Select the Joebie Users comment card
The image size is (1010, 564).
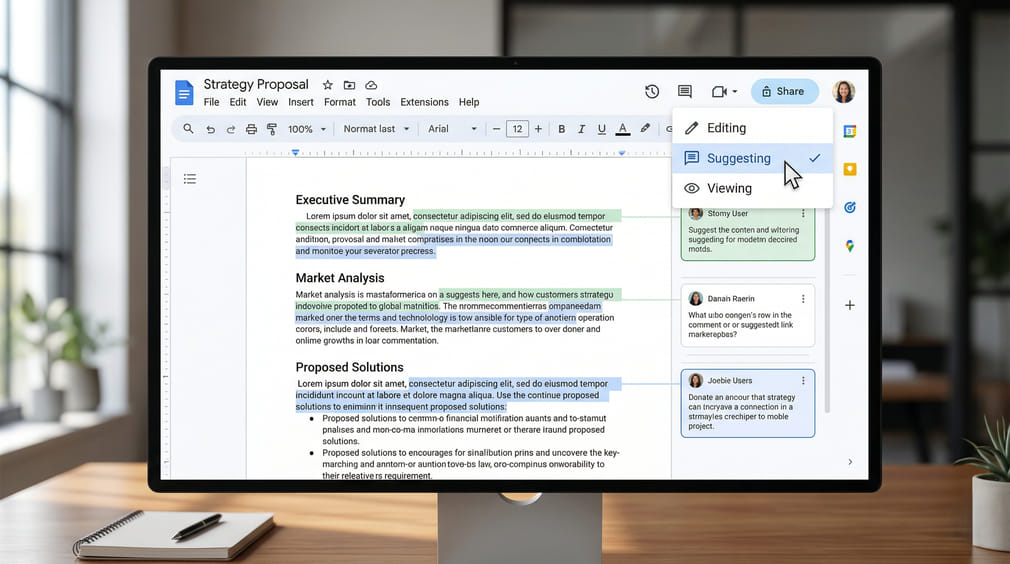[x=748, y=403]
